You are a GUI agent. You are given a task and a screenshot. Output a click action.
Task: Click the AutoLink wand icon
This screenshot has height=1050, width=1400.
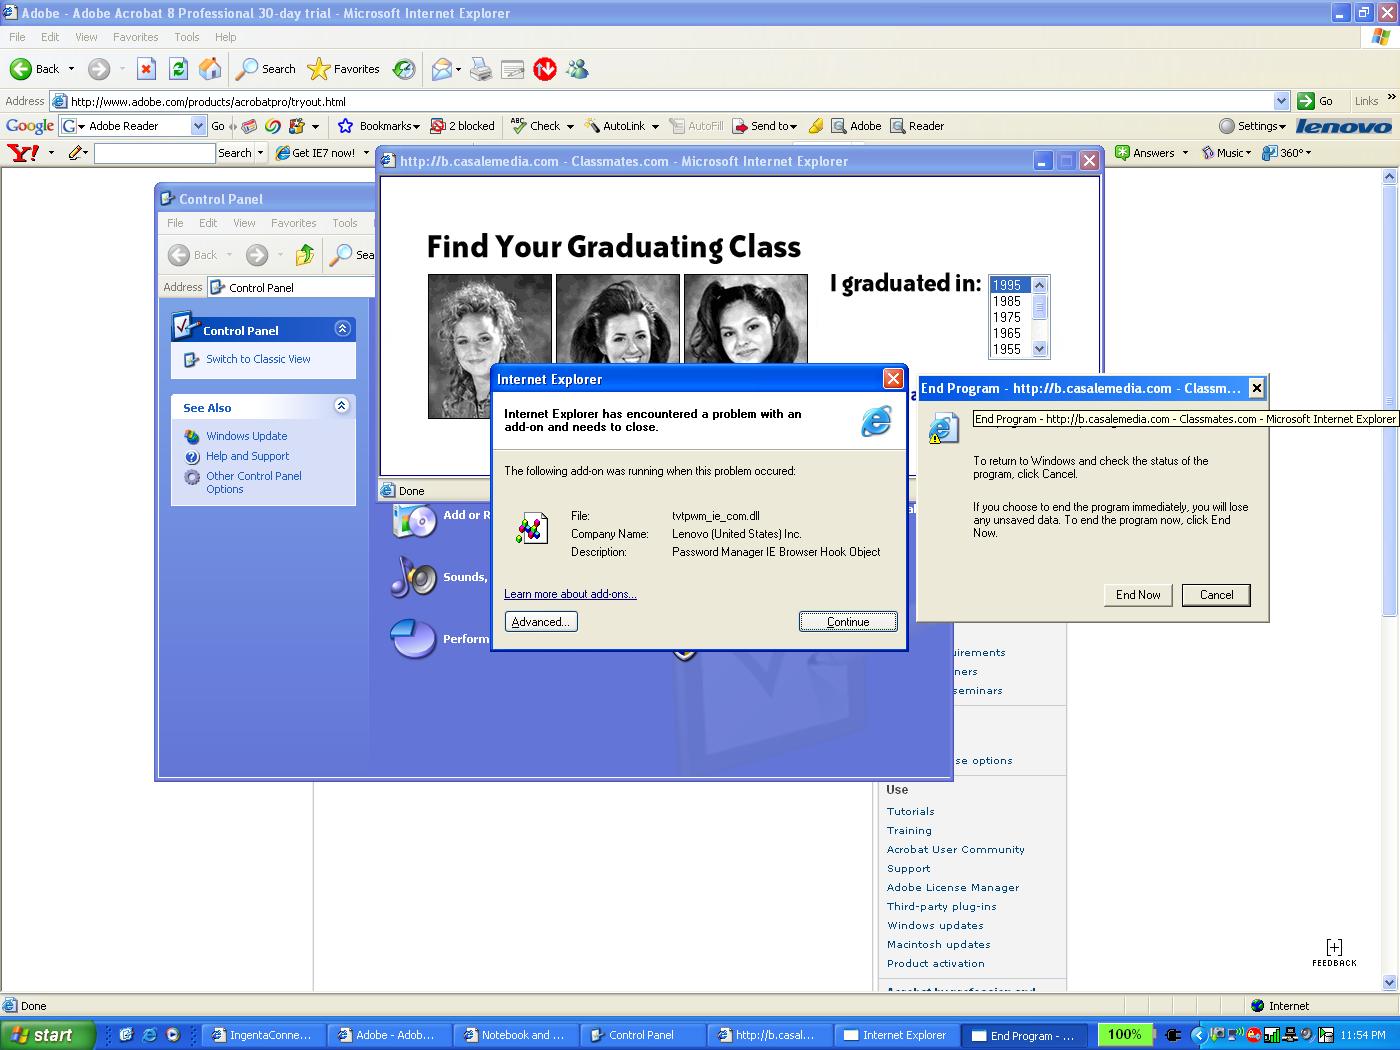coord(592,126)
